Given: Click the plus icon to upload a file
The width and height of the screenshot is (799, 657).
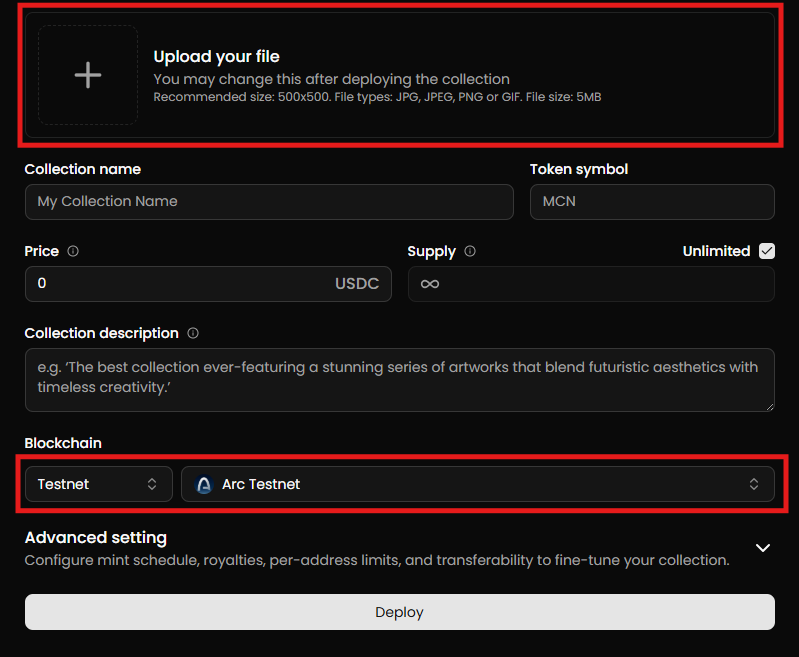Looking at the screenshot, I should pyautogui.click(x=88, y=75).
